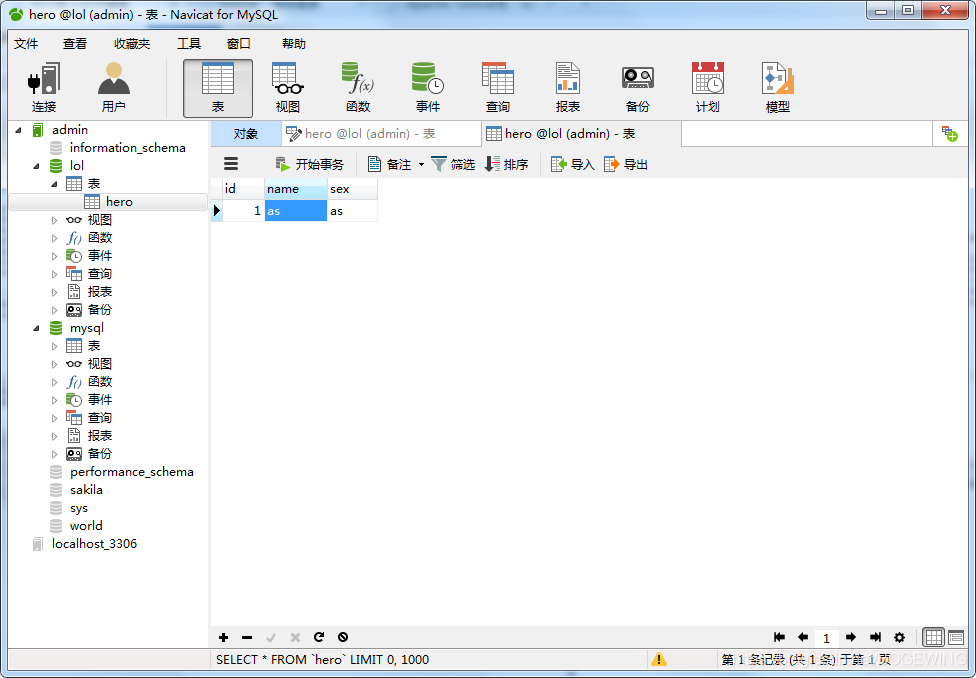Select world database in tree
Viewport: 976px width, 678px height.
(x=86, y=526)
